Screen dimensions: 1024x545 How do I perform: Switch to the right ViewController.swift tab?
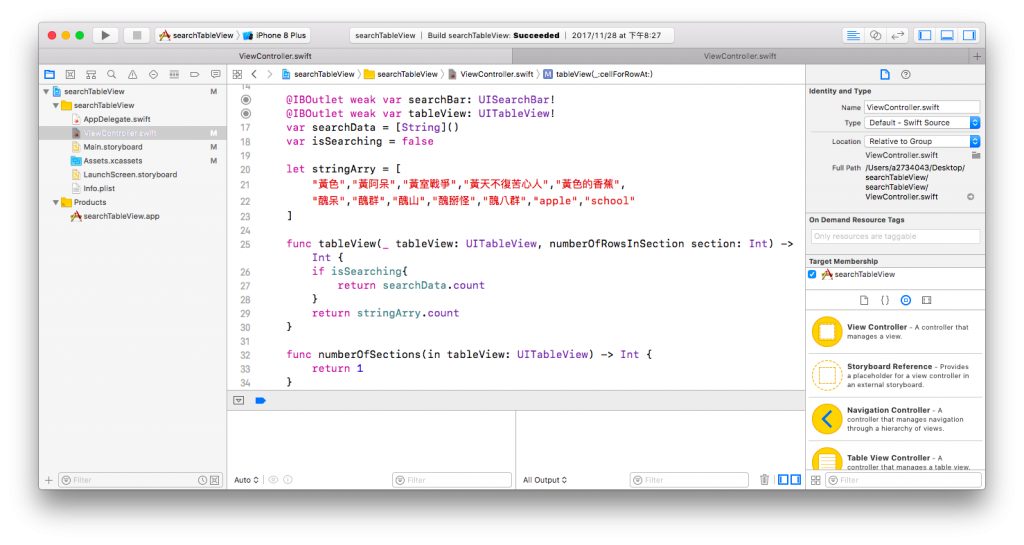[x=740, y=56]
